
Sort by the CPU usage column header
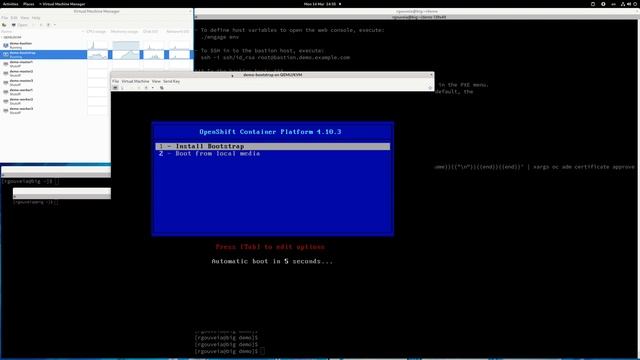96,31
